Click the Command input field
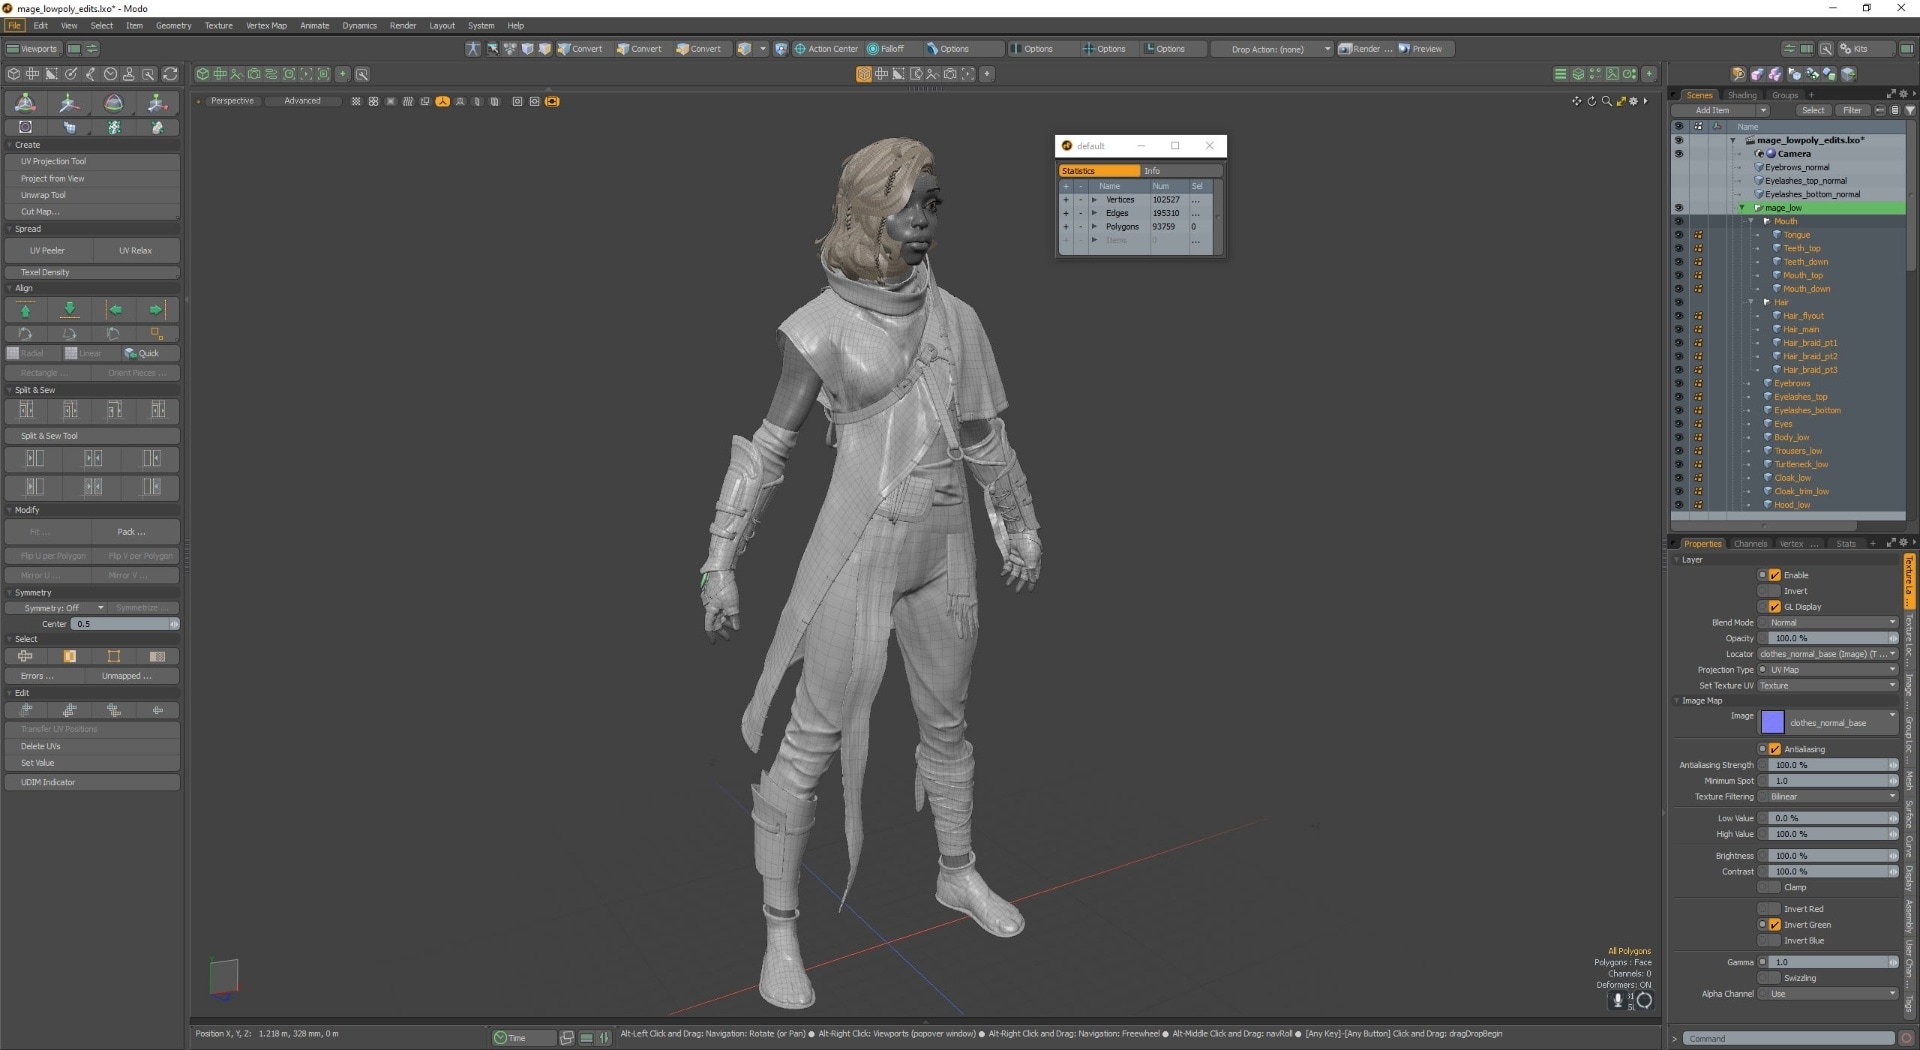The height and width of the screenshot is (1050, 1920). click(x=1788, y=1039)
